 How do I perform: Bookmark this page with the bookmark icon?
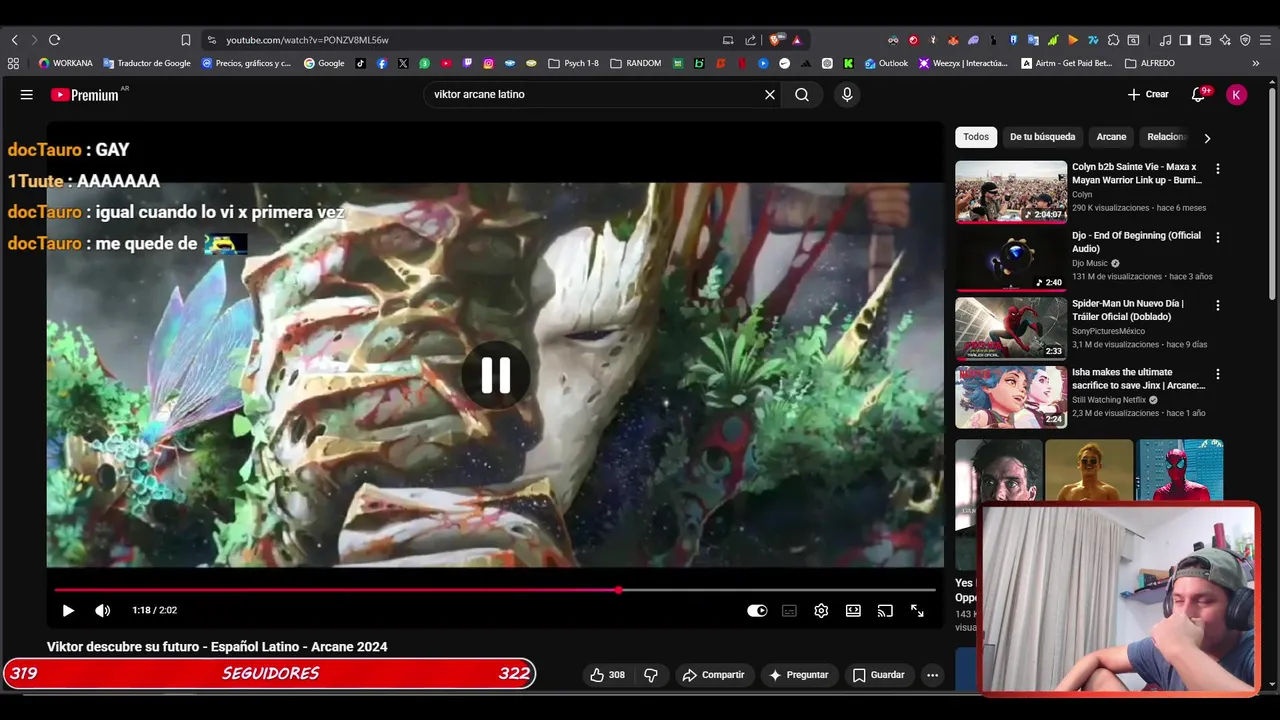(186, 40)
